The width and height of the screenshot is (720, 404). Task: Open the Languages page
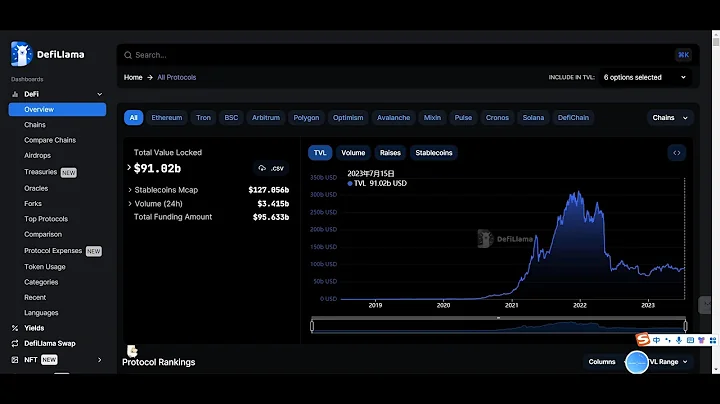tap(41, 313)
